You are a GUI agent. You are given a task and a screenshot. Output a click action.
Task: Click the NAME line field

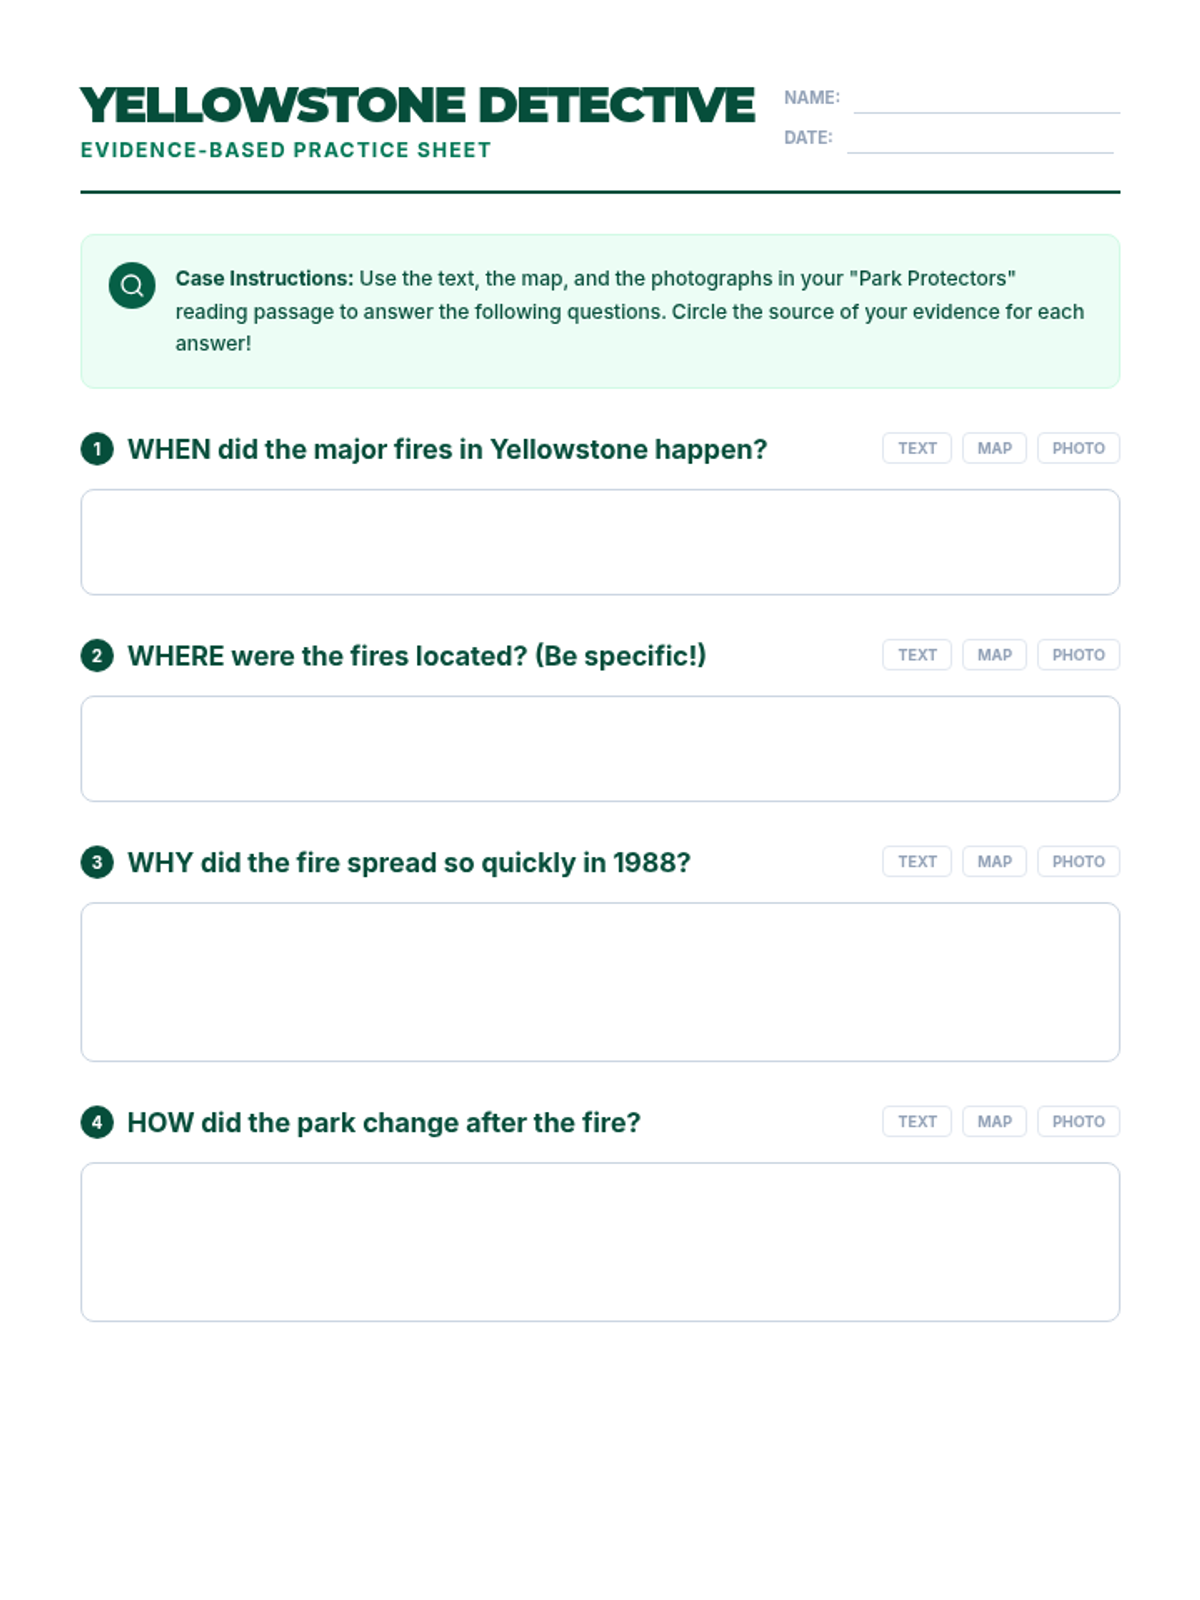tap(986, 102)
